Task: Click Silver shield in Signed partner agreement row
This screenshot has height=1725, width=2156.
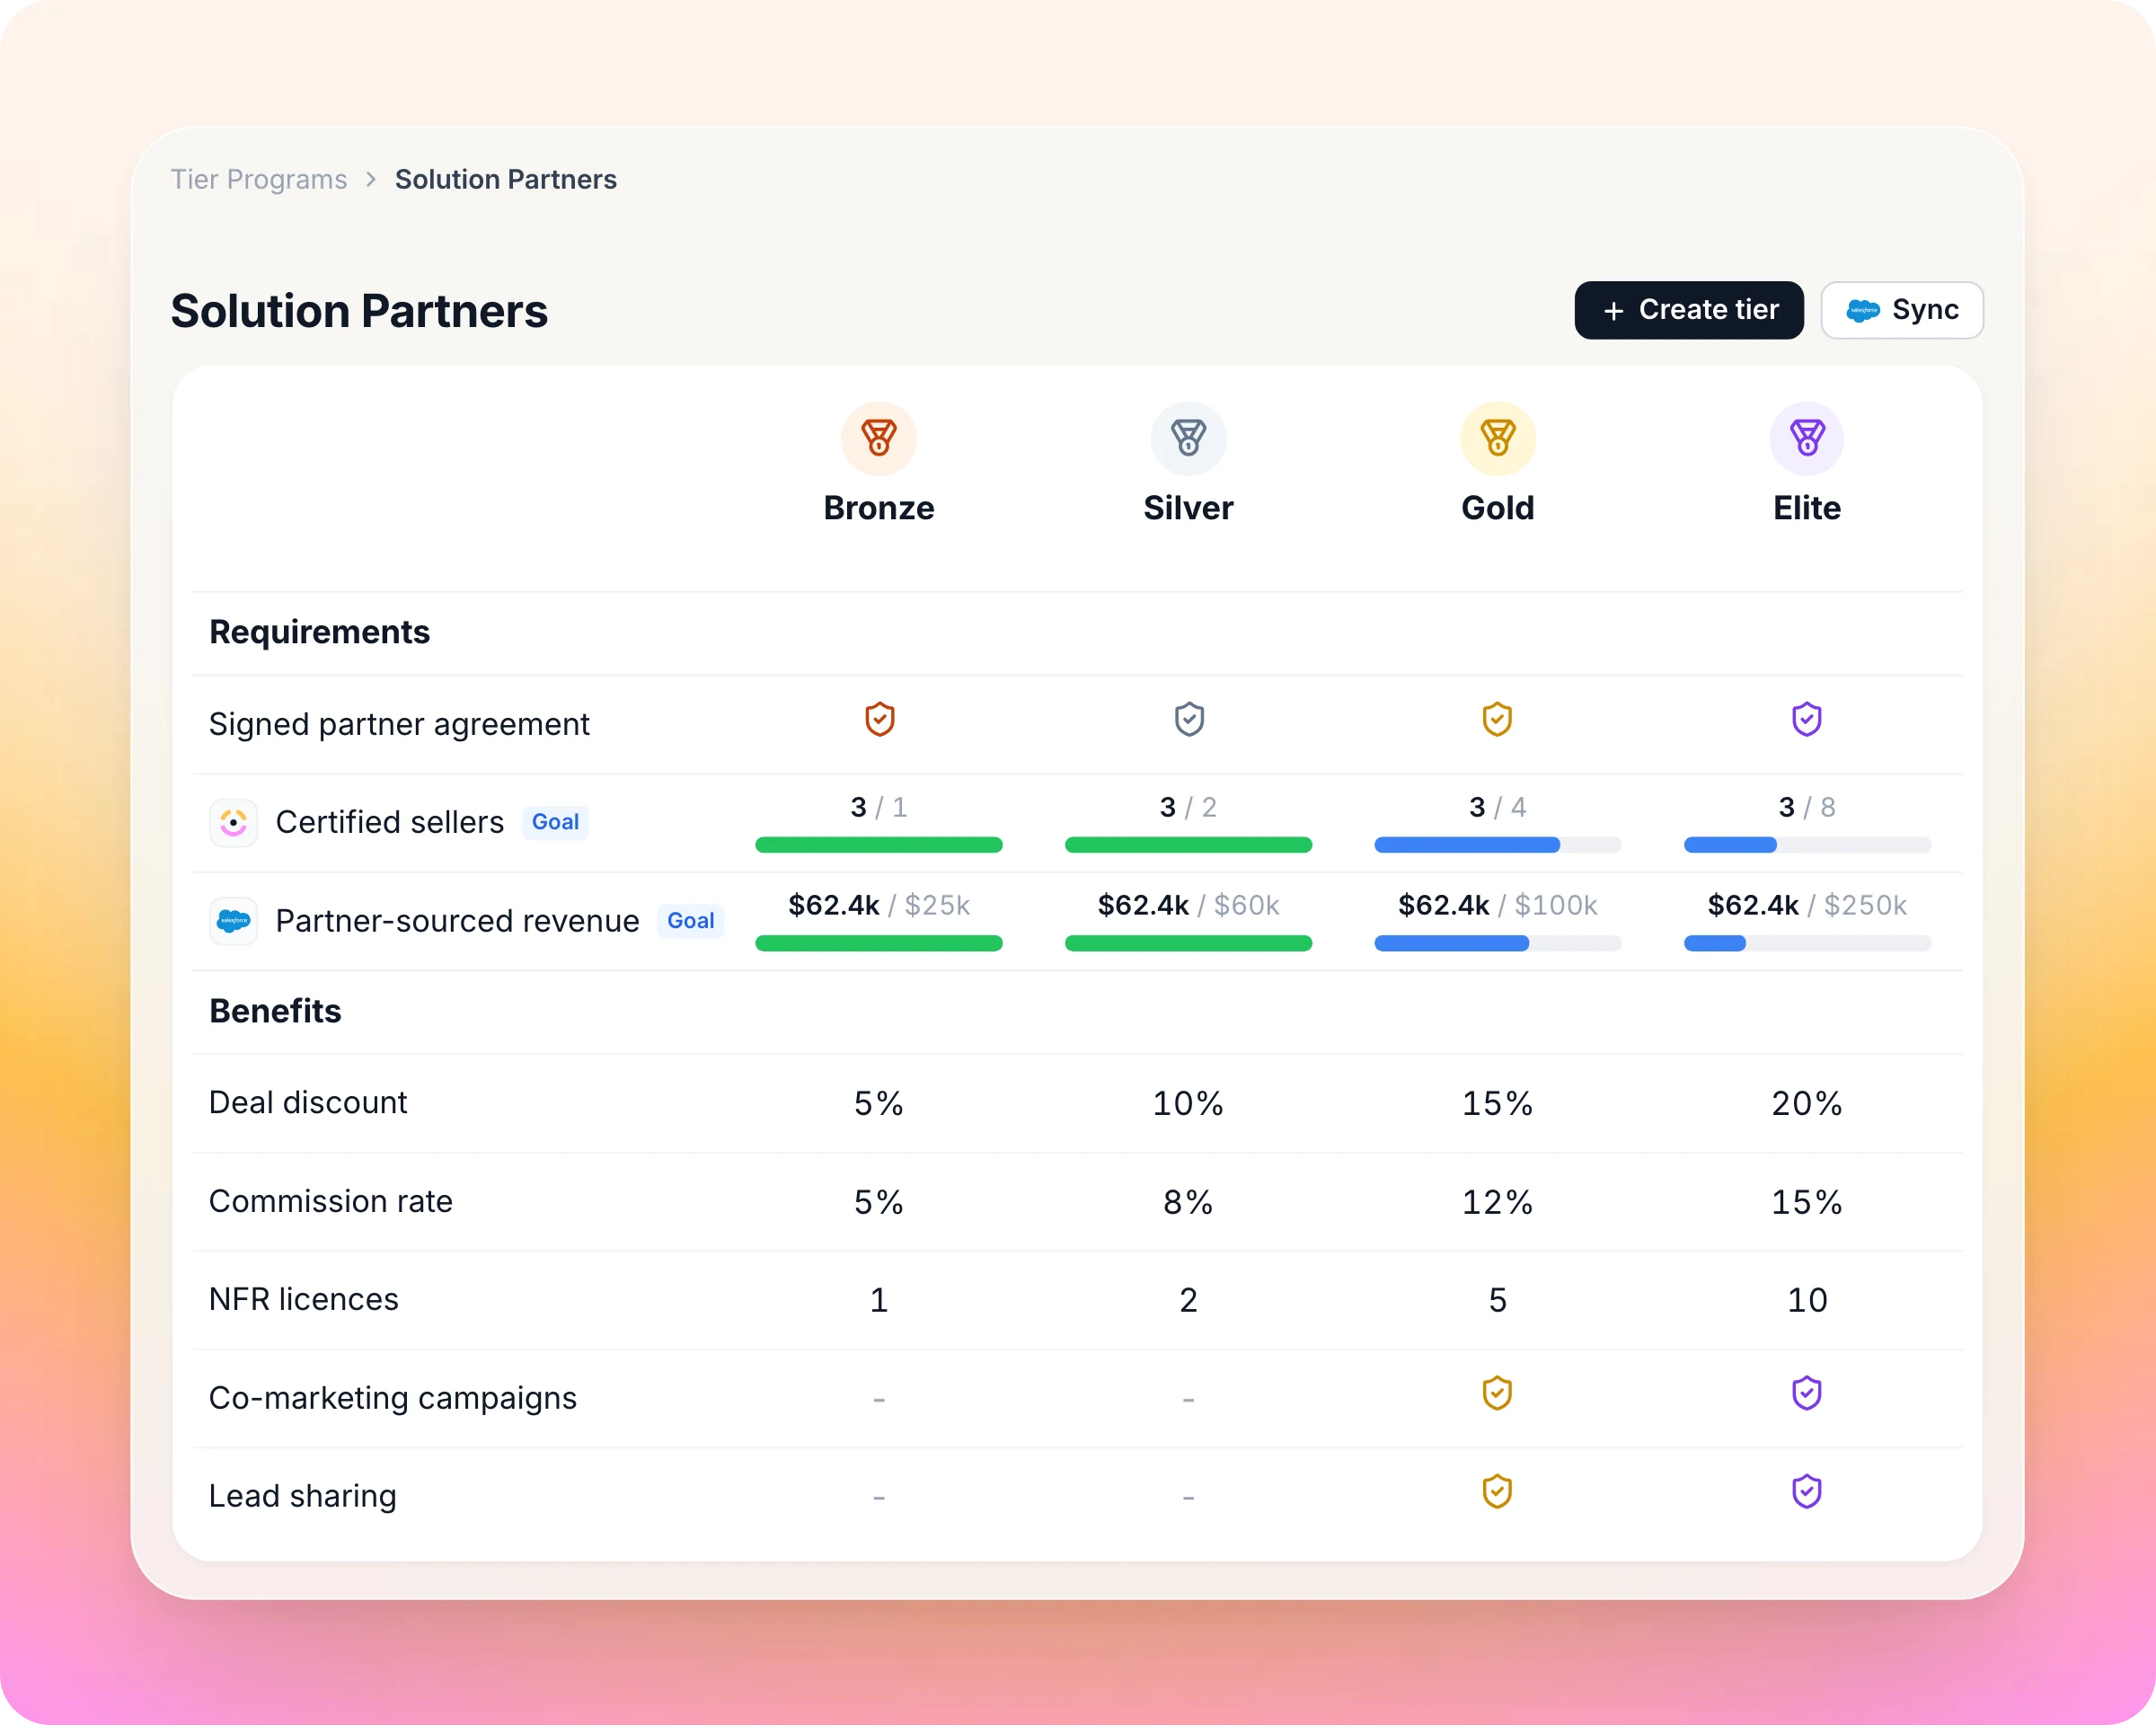Action: (1188, 719)
